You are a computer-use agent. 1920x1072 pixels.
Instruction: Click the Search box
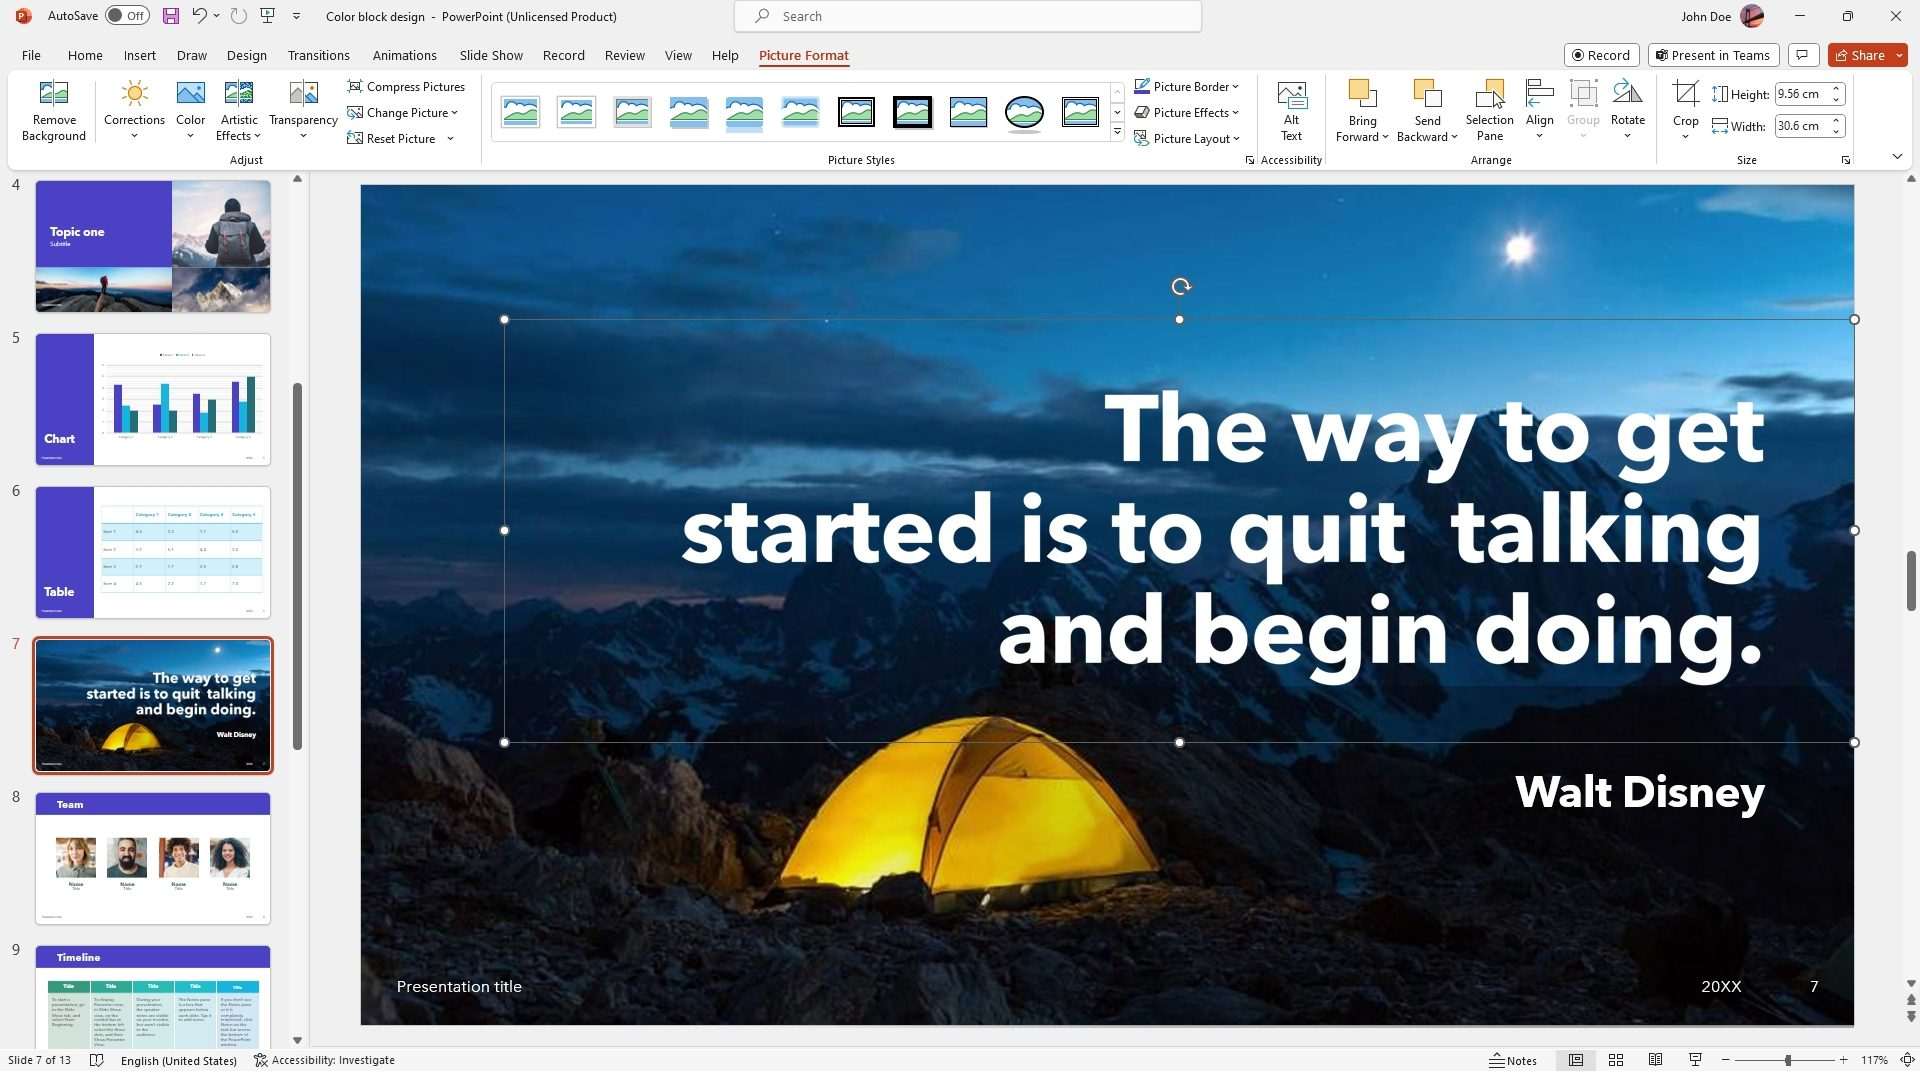click(x=967, y=16)
